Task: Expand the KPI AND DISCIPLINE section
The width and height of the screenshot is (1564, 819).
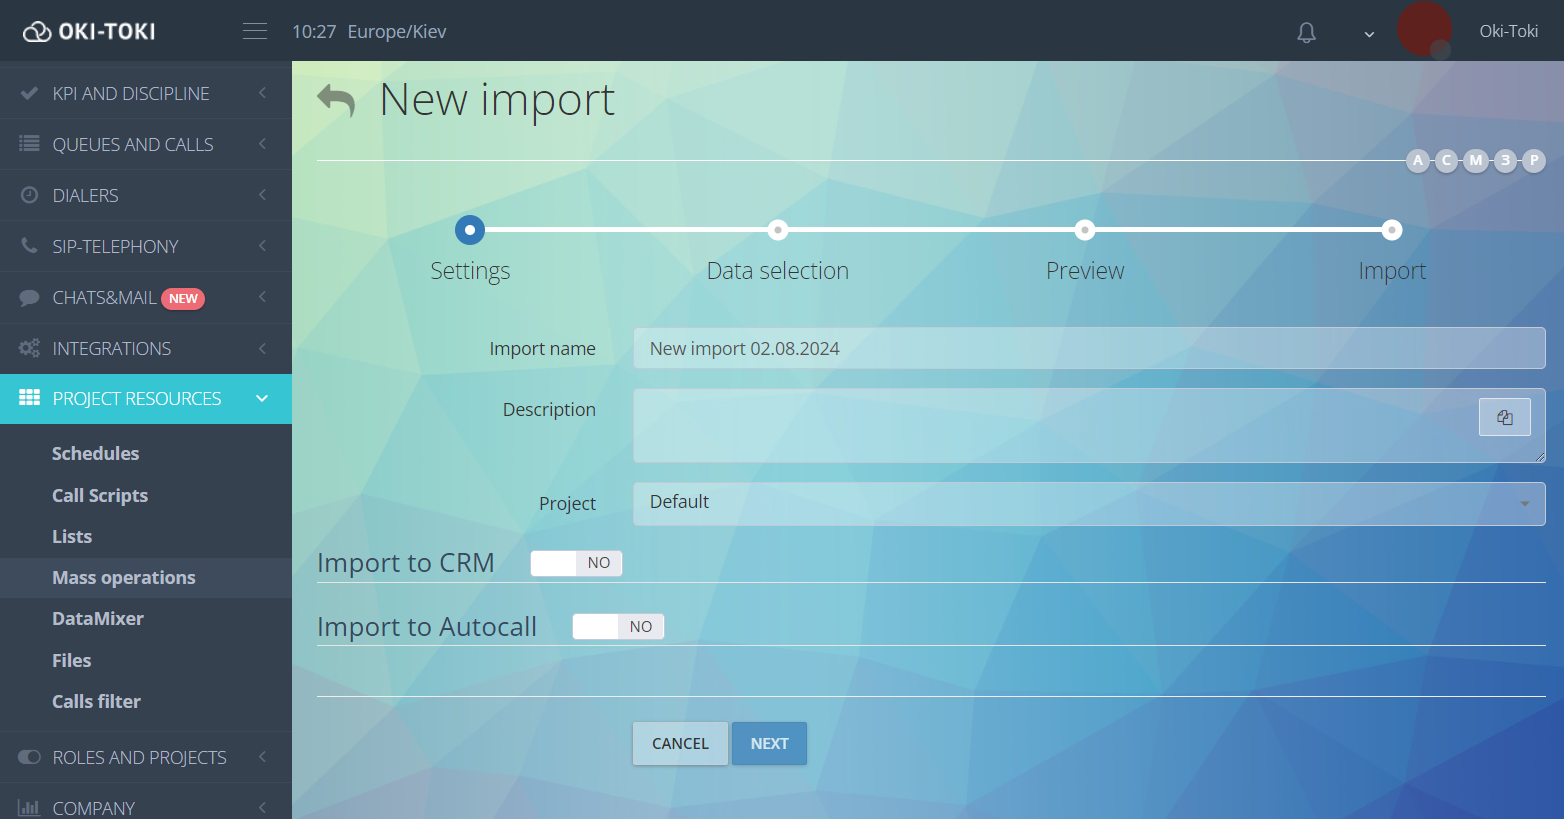Action: 145,94
